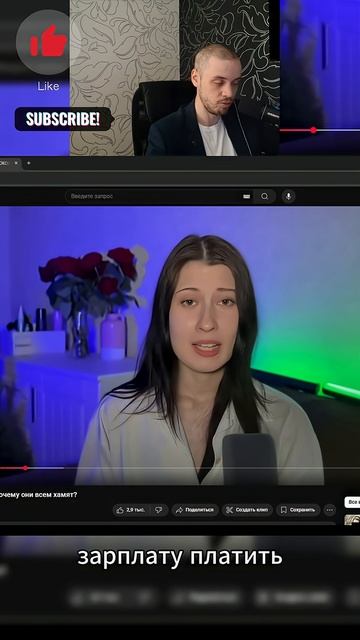Open a new browser tab with plus
Viewport: 360px width, 640px height.
[29, 163]
